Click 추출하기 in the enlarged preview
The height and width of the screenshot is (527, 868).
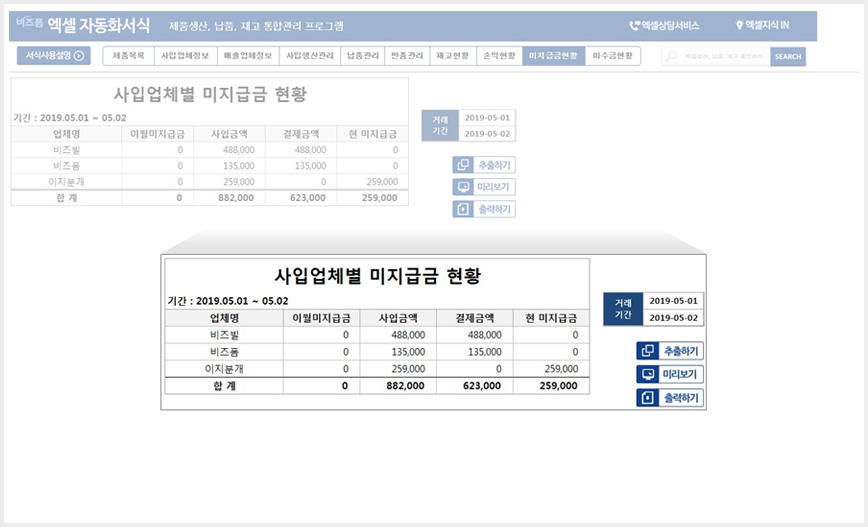(x=670, y=351)
